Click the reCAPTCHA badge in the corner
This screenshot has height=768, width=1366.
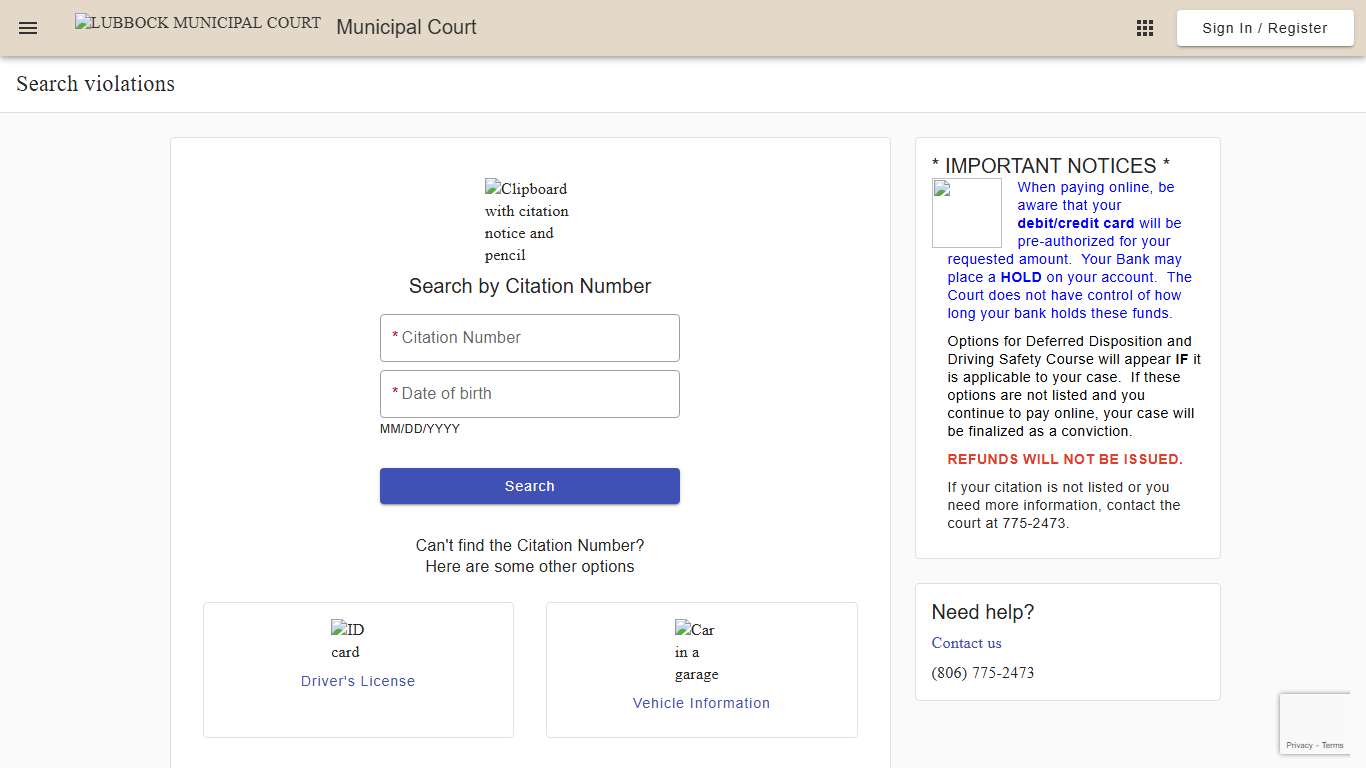click(x=1315, y=723)
